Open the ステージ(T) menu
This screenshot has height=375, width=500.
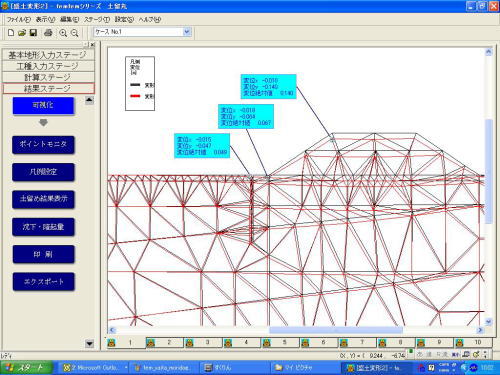97,19
